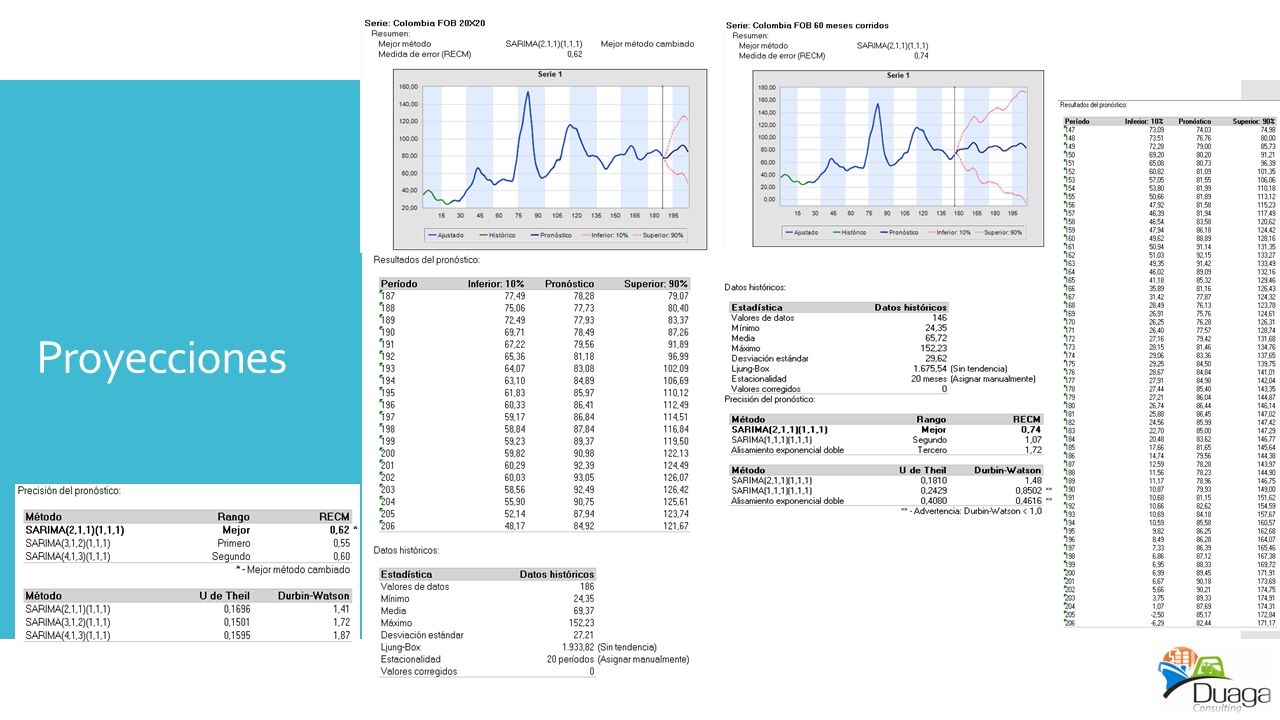
Task: Click RECM value 0,55 for SARIMA(3,1,2)(1,1,1)
Action: pyautogui.click(x=340, y=543)
